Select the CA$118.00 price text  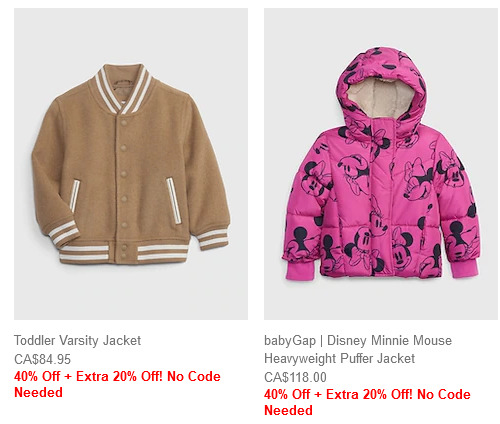point(295,377)
